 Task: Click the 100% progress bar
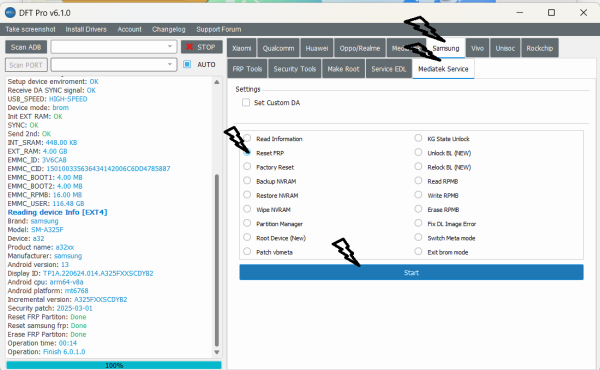[x=114, y=365]
